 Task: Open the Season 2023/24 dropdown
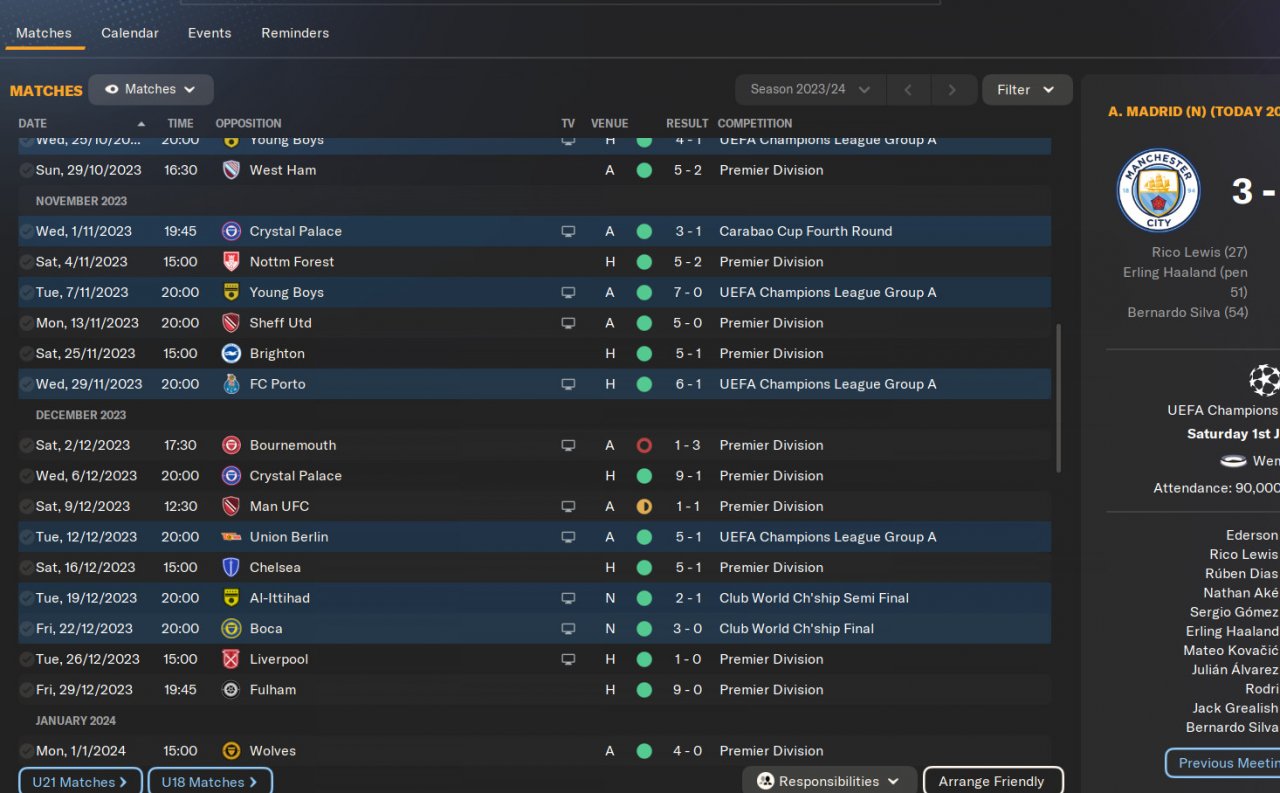click(x=809, y=89)
